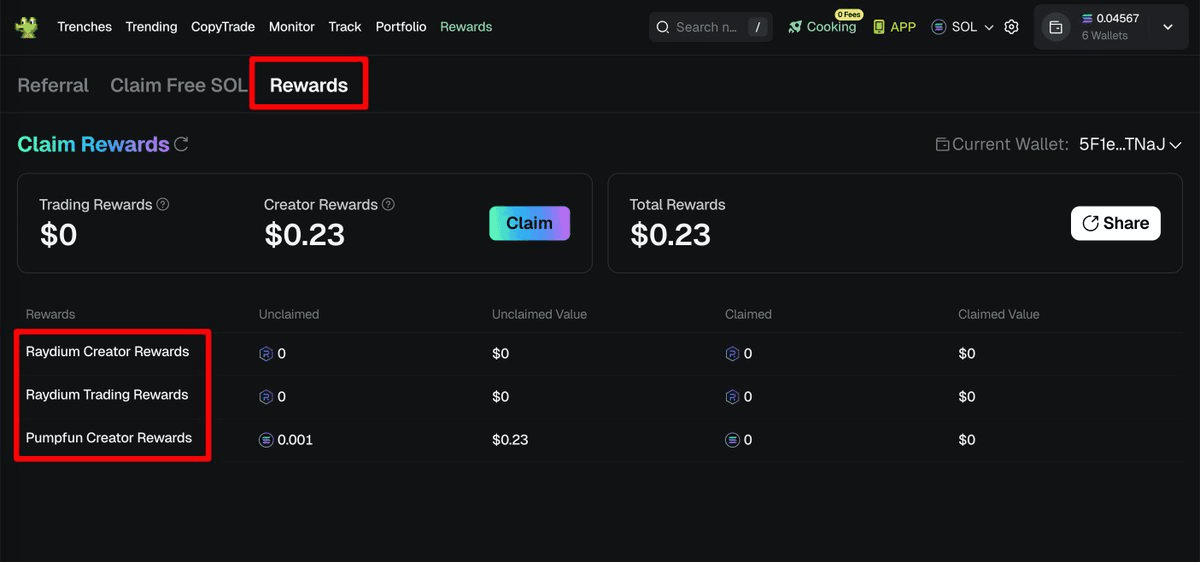This screenshot has height=562, width=1200.
Task: Go to the Portfolio page
Action: (x=400, y=27)
